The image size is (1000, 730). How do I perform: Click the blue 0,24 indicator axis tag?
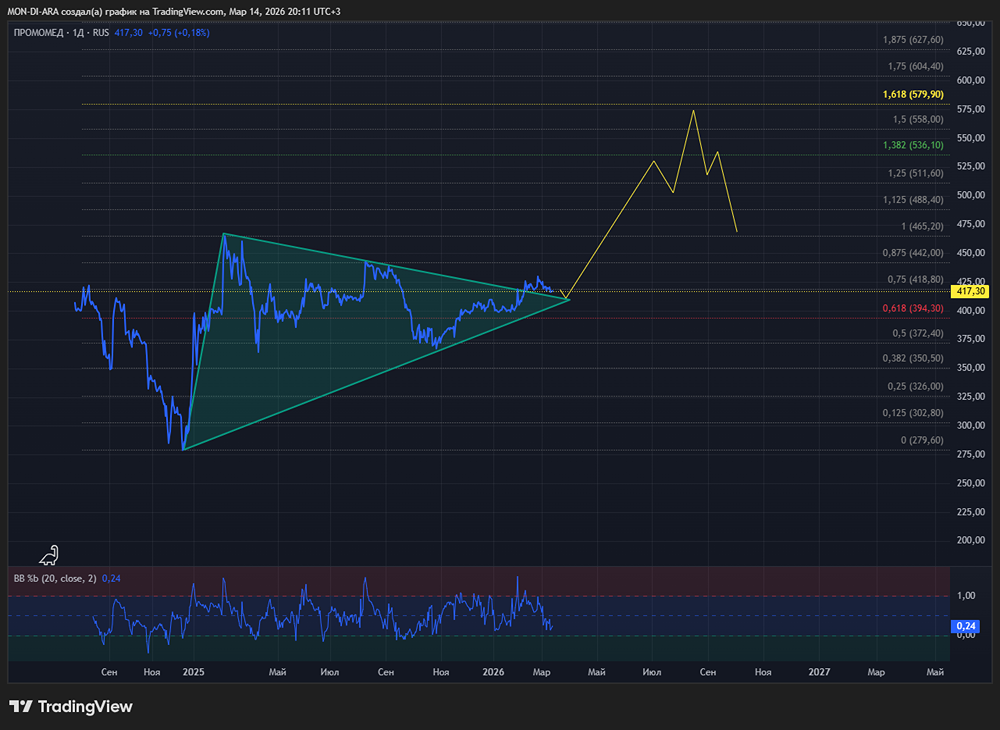coord(966,626)
